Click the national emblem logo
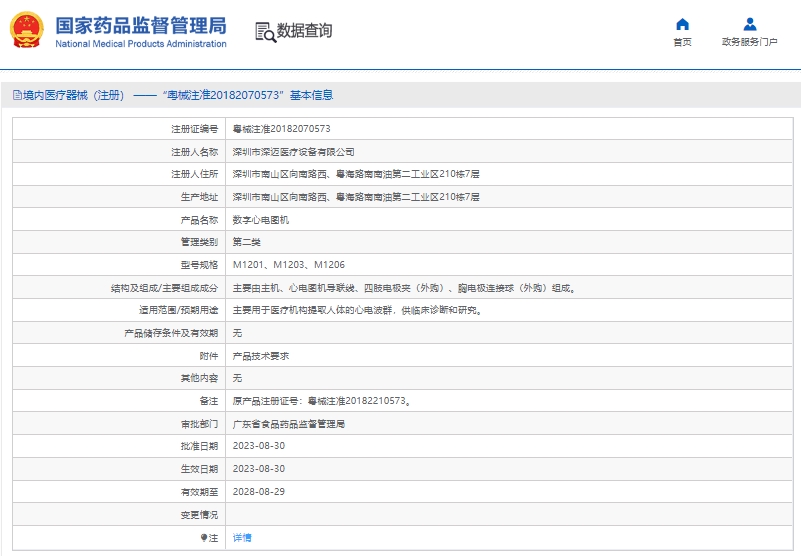This screenshot has height=556, width=801. 27,30
